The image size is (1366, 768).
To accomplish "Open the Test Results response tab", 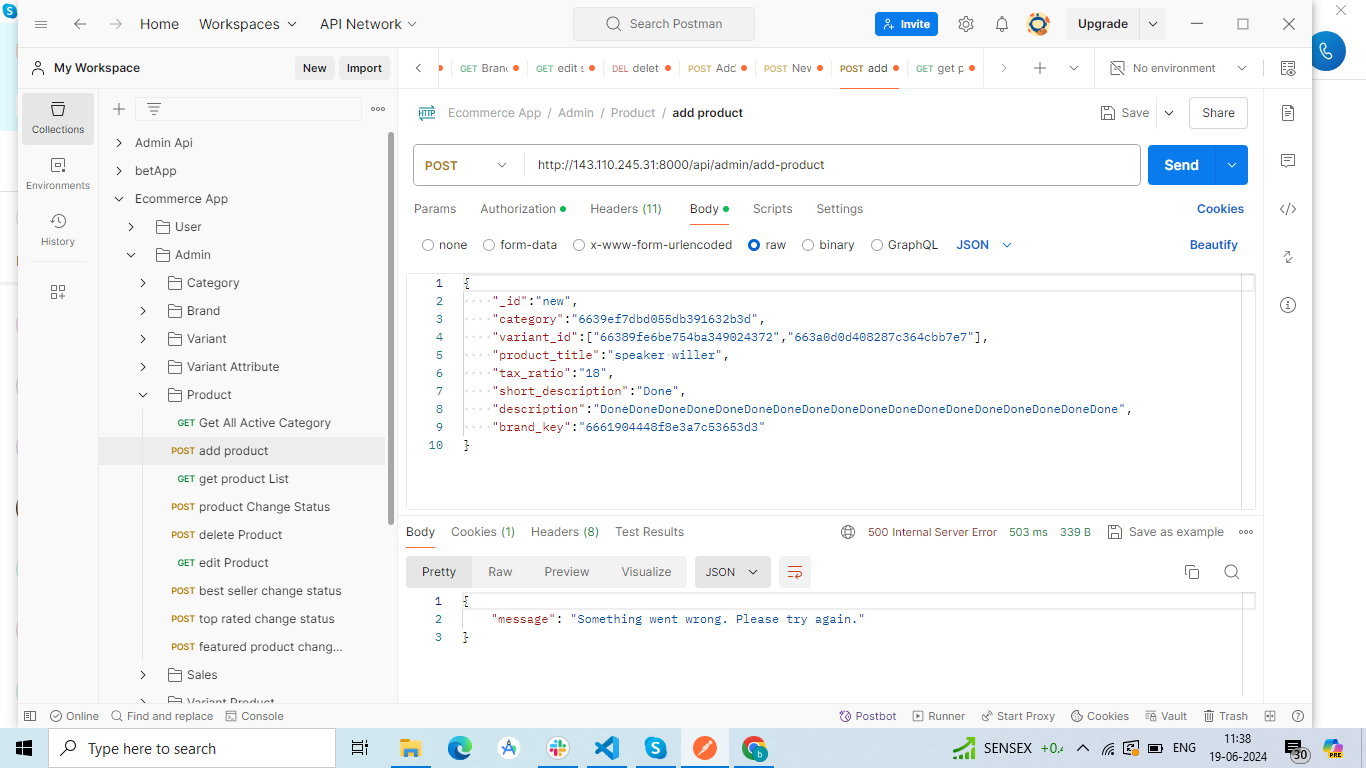I will [649, 532].
